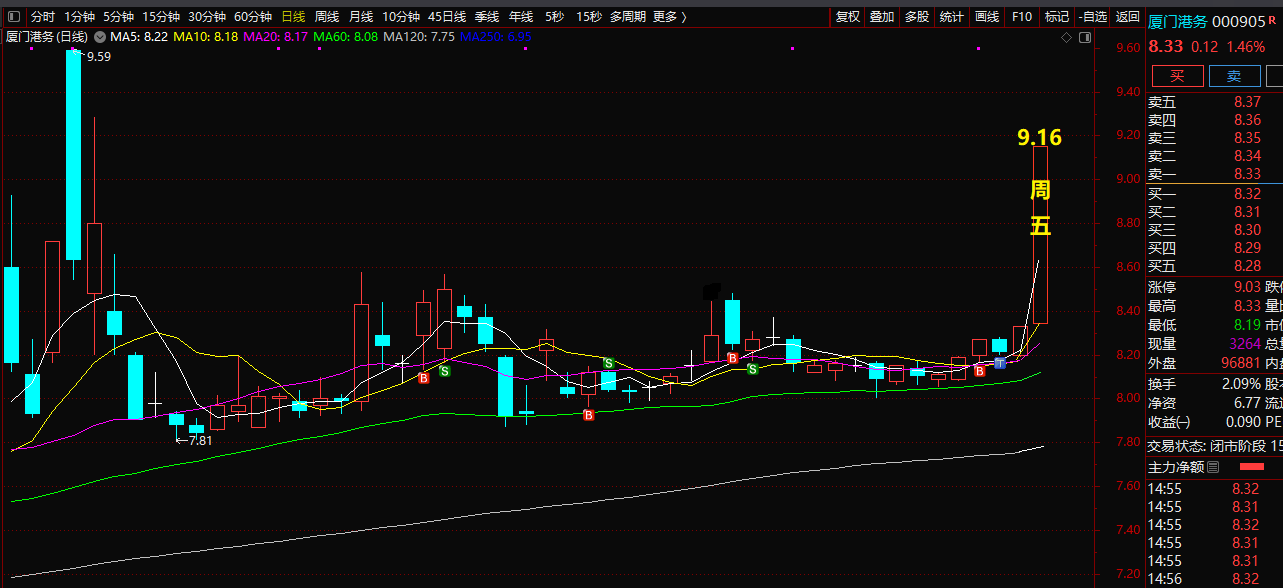Click the blue T marker on the chart

point(999,362)
